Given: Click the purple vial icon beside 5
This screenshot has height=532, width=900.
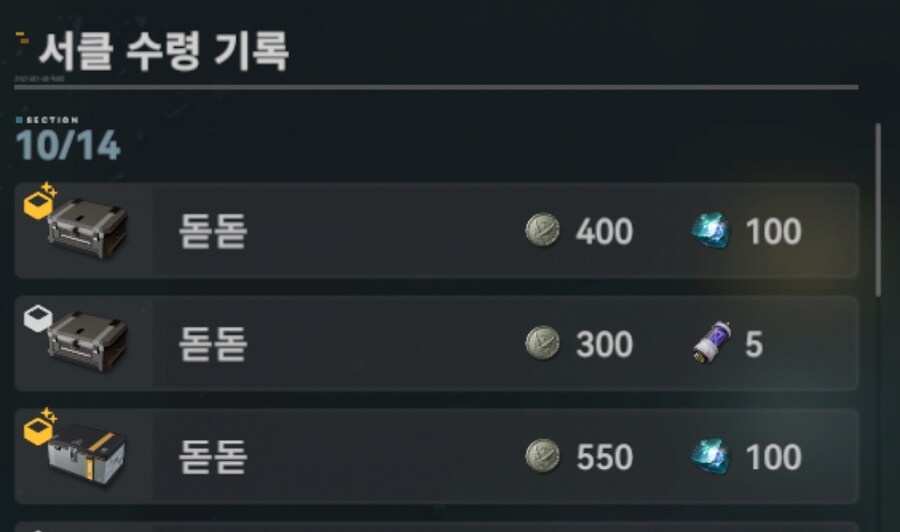Looking at the screenshot, I should pyautogui.click(x=710, y=344).
